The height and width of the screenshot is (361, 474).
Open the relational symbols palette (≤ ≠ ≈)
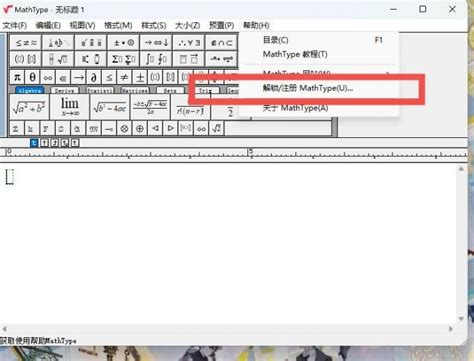[26, 43]
